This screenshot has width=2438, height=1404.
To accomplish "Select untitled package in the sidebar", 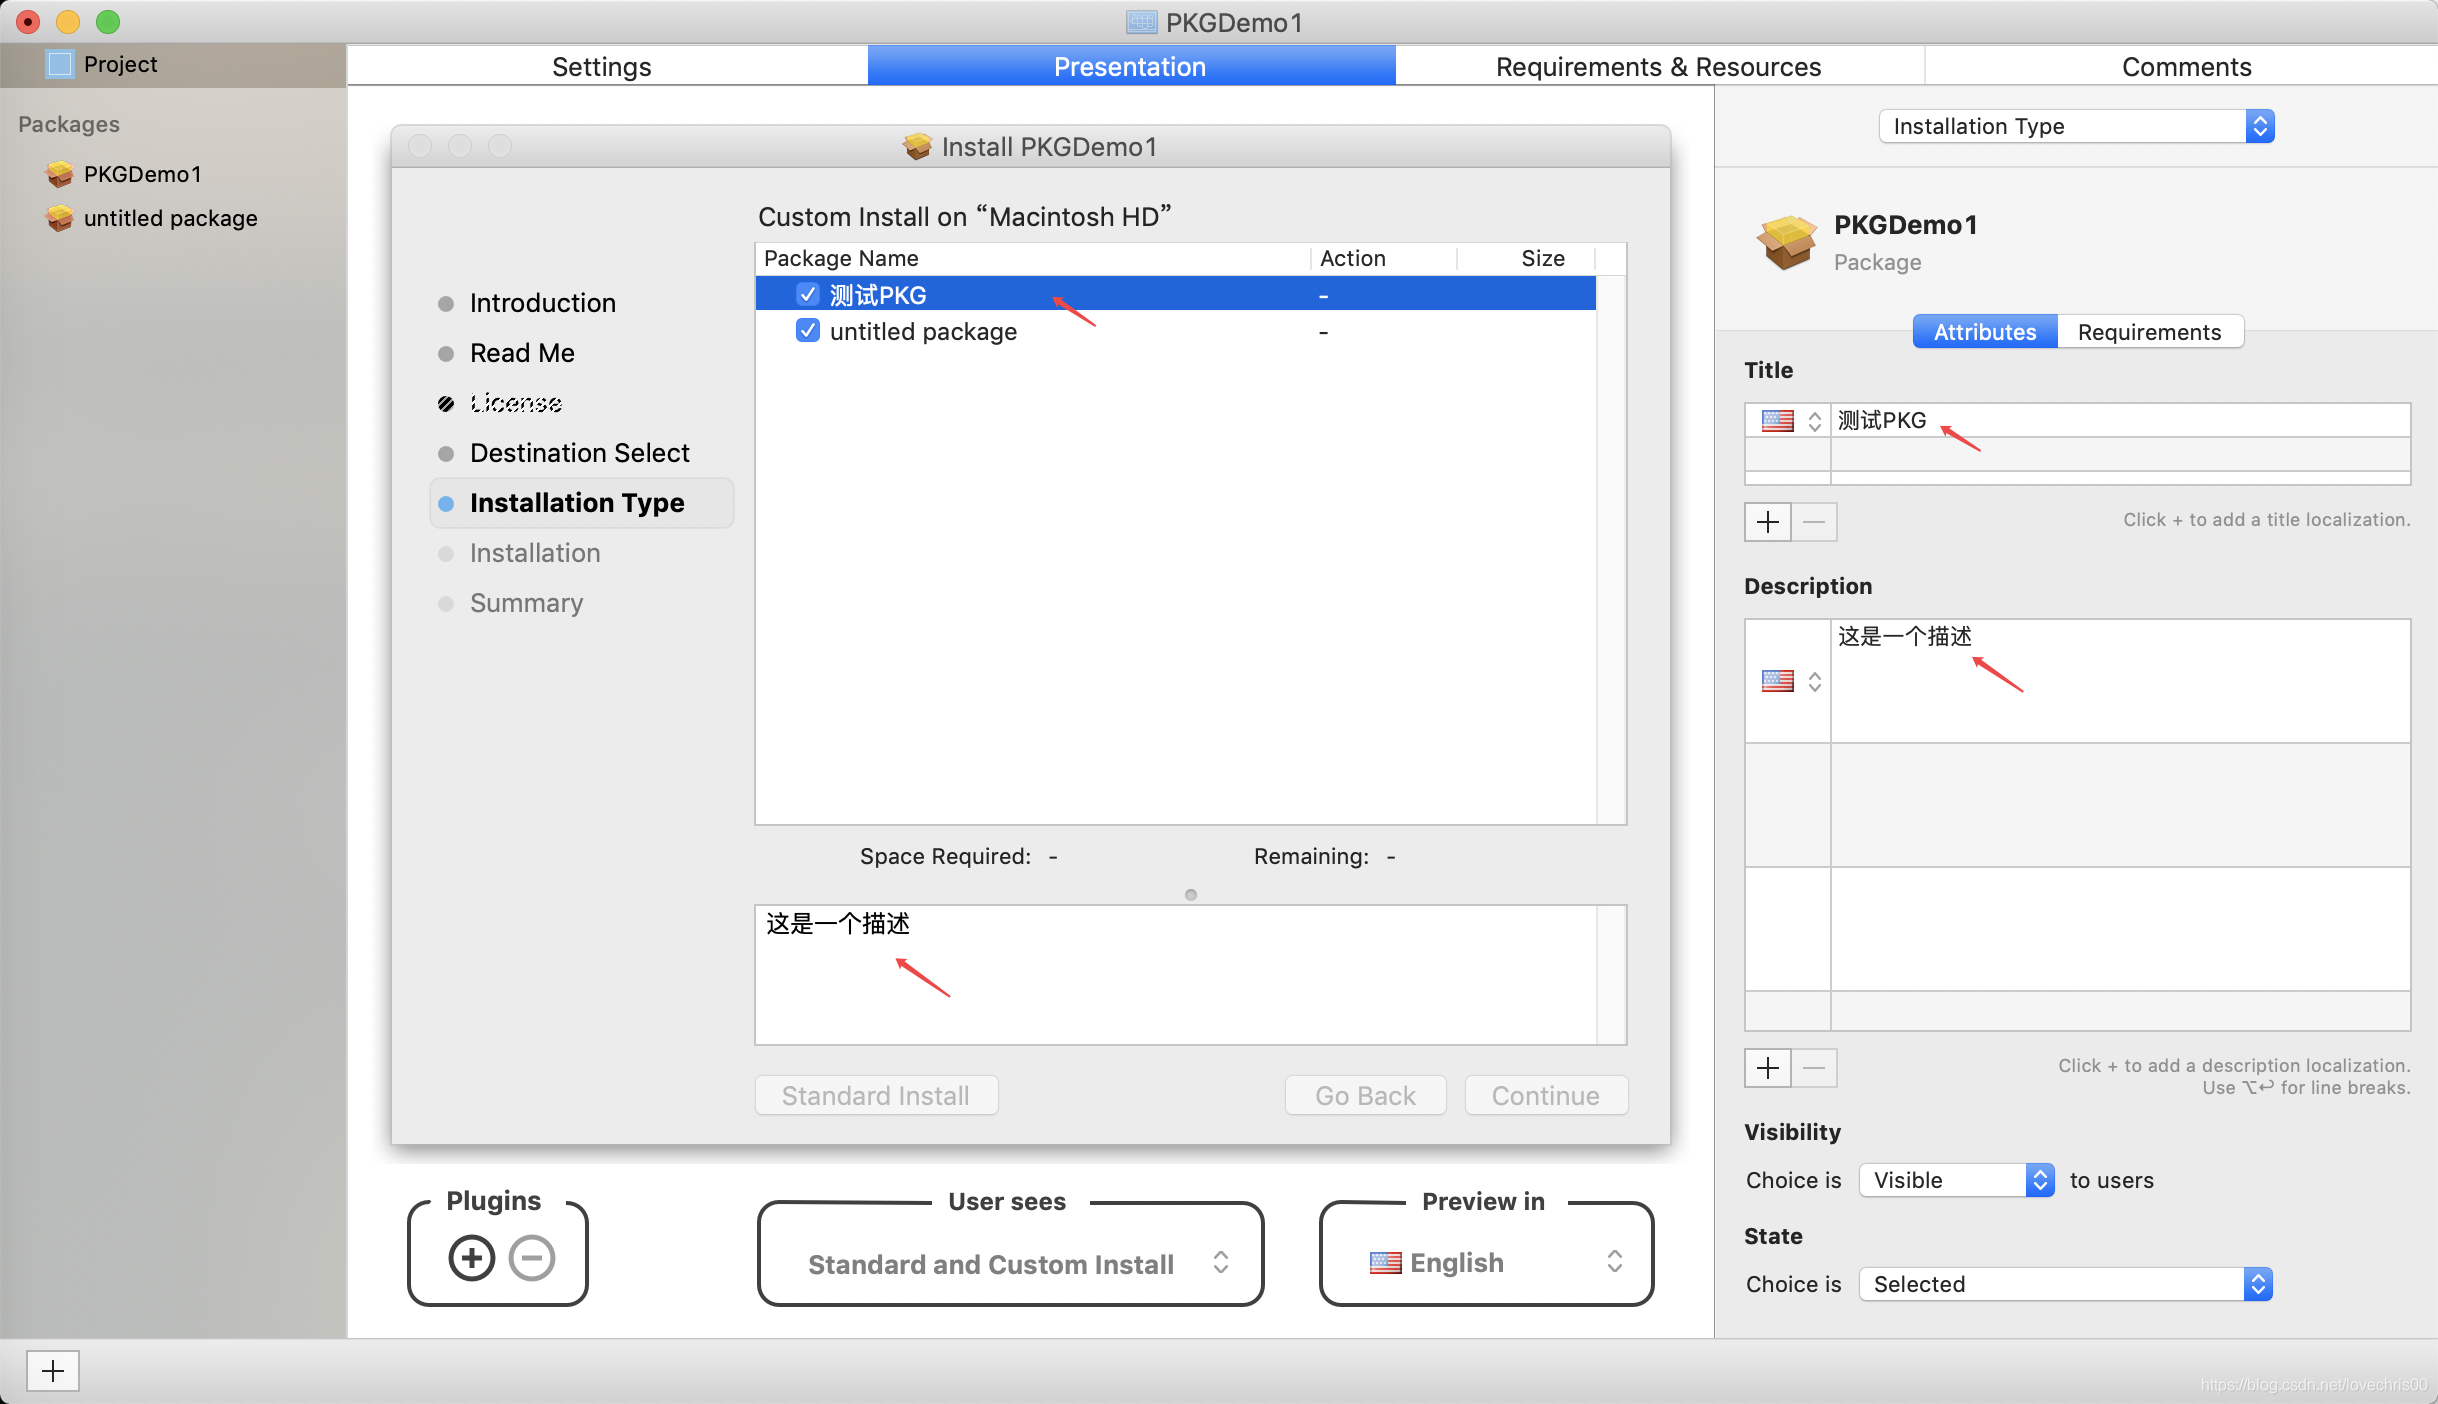I will pyautogui.click(x=152, y=218).
